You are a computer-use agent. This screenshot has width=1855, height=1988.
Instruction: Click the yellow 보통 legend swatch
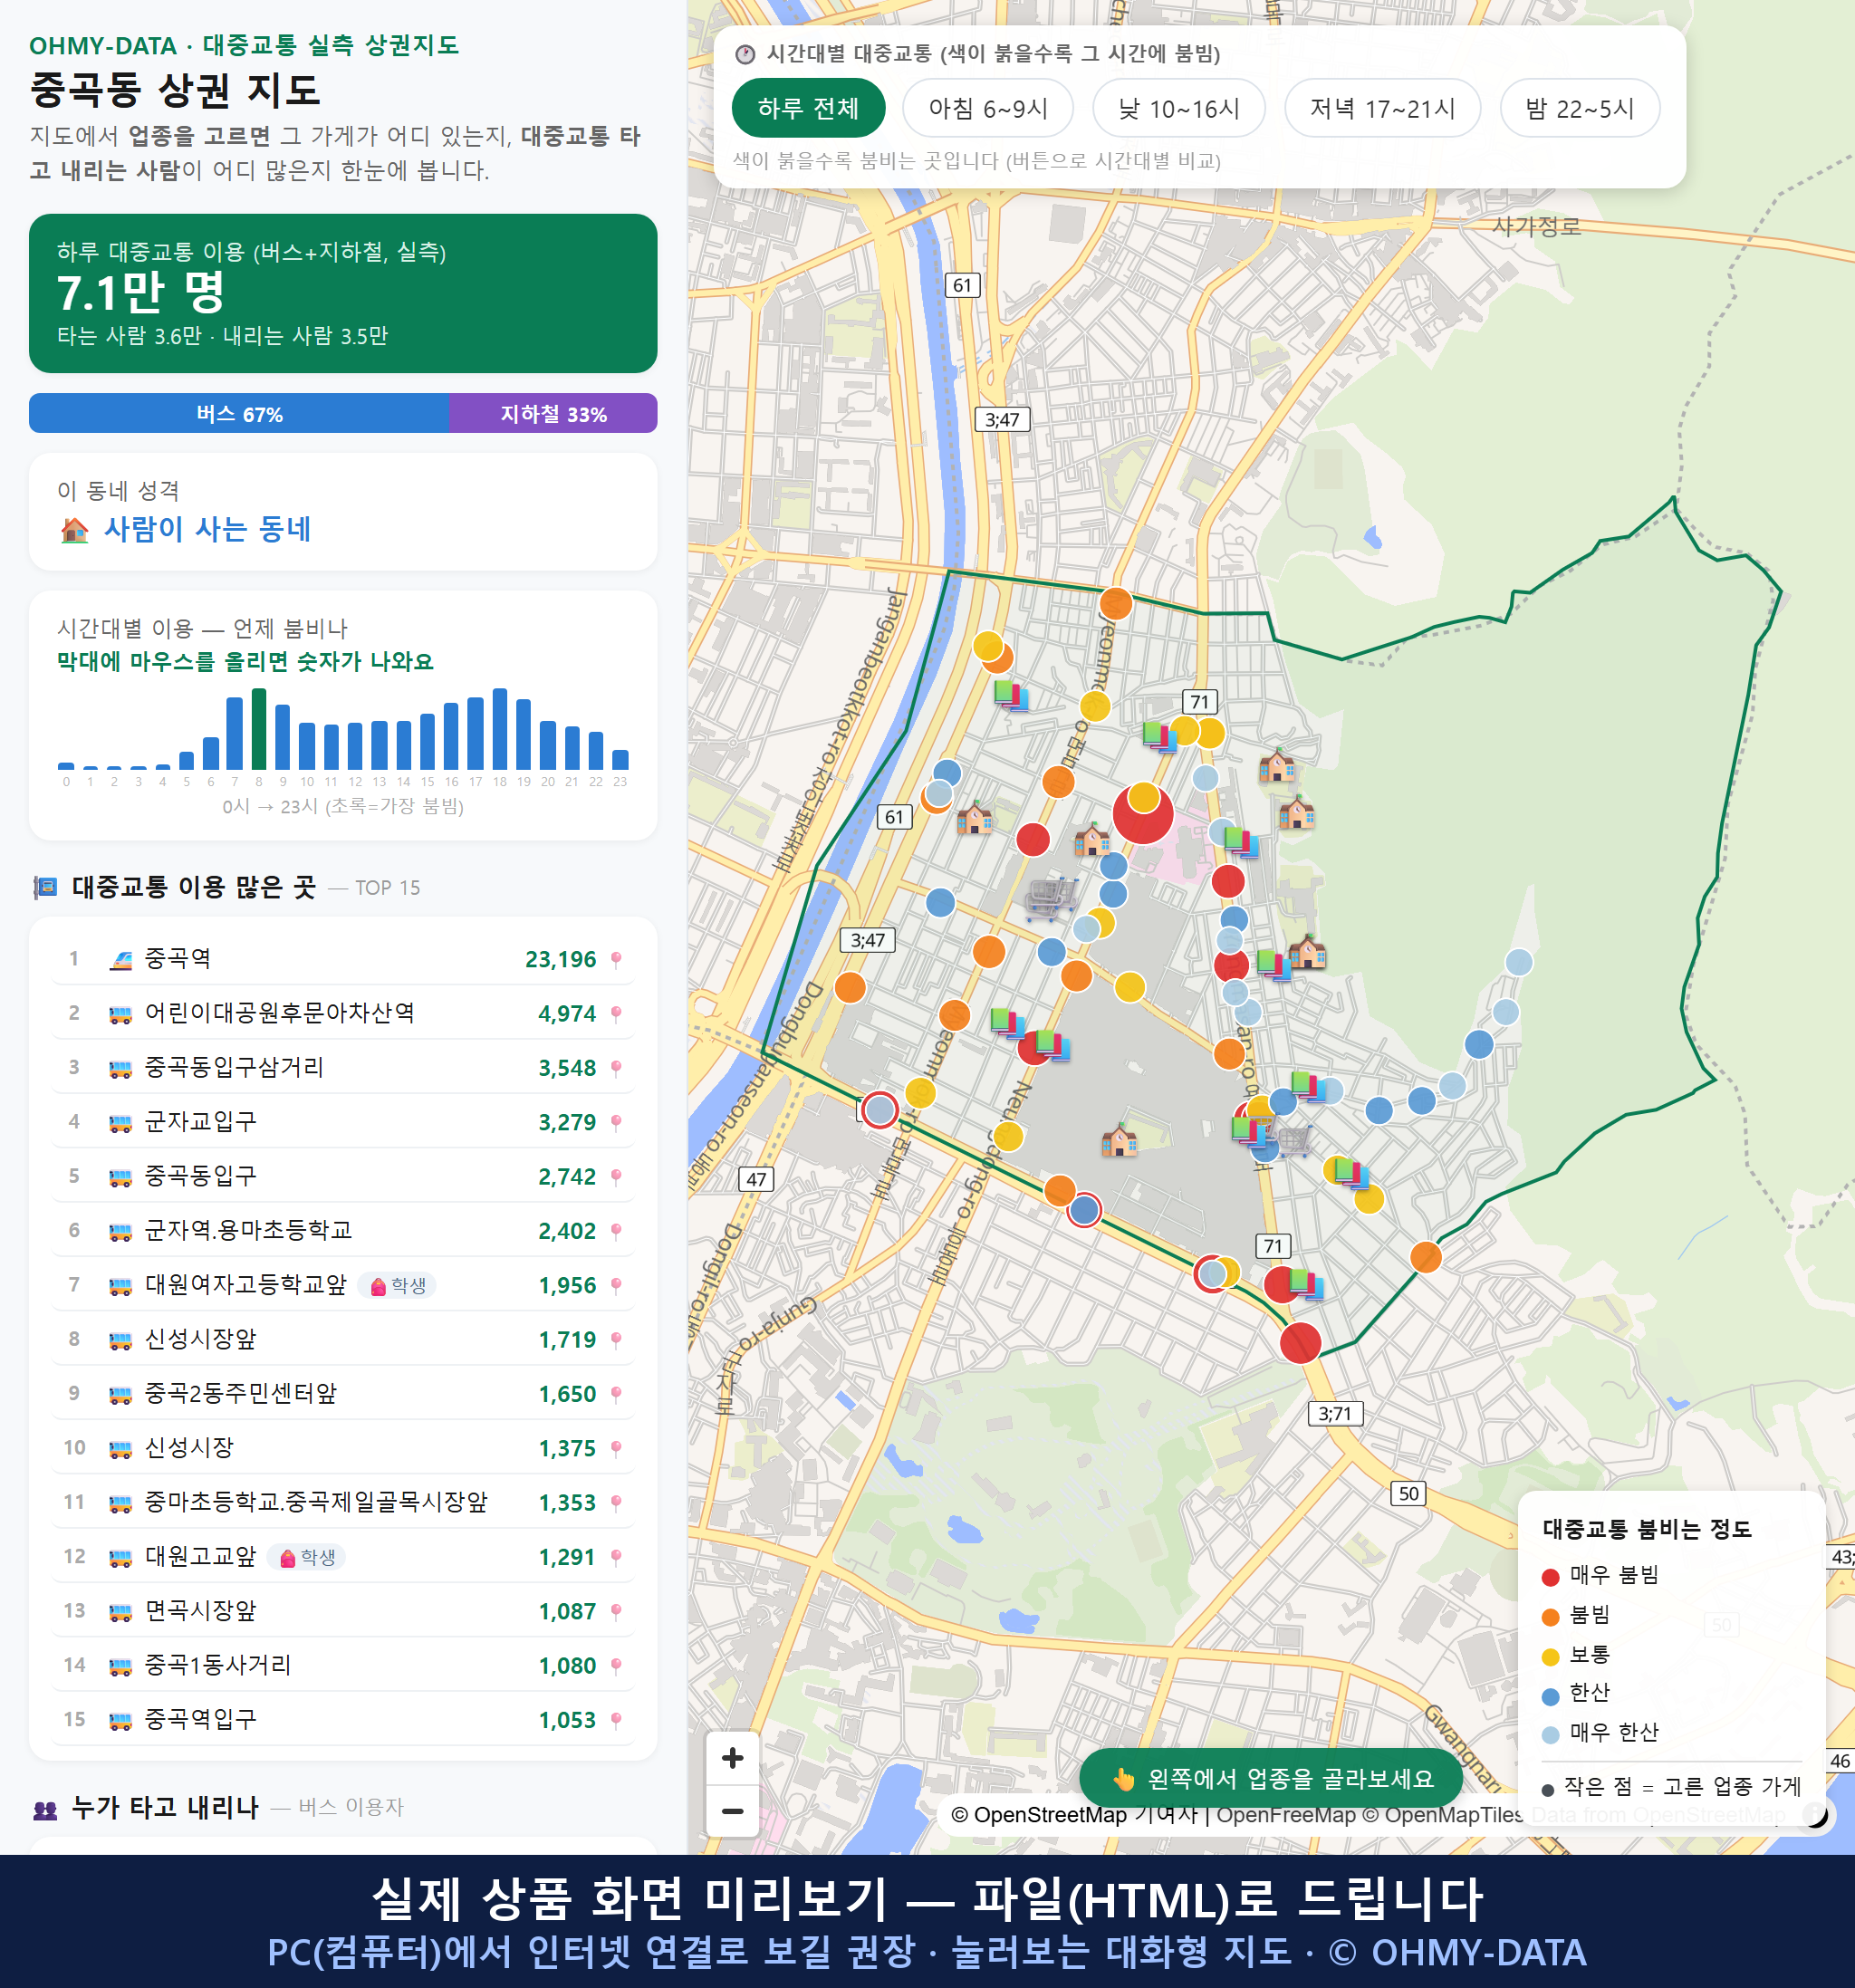pyautogui.click(x=1550, y=1657)
